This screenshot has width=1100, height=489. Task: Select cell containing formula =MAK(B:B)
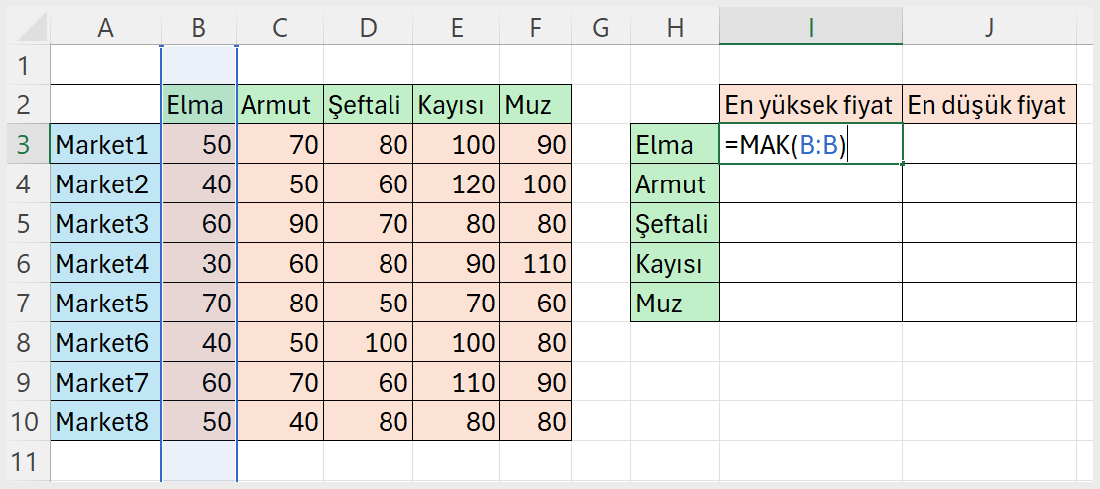810,145
